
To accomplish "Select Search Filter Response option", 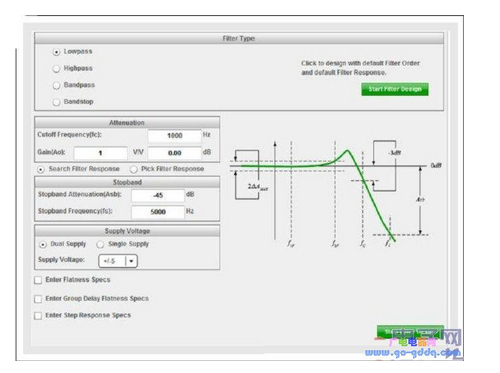I will click(x=41, y=170).
